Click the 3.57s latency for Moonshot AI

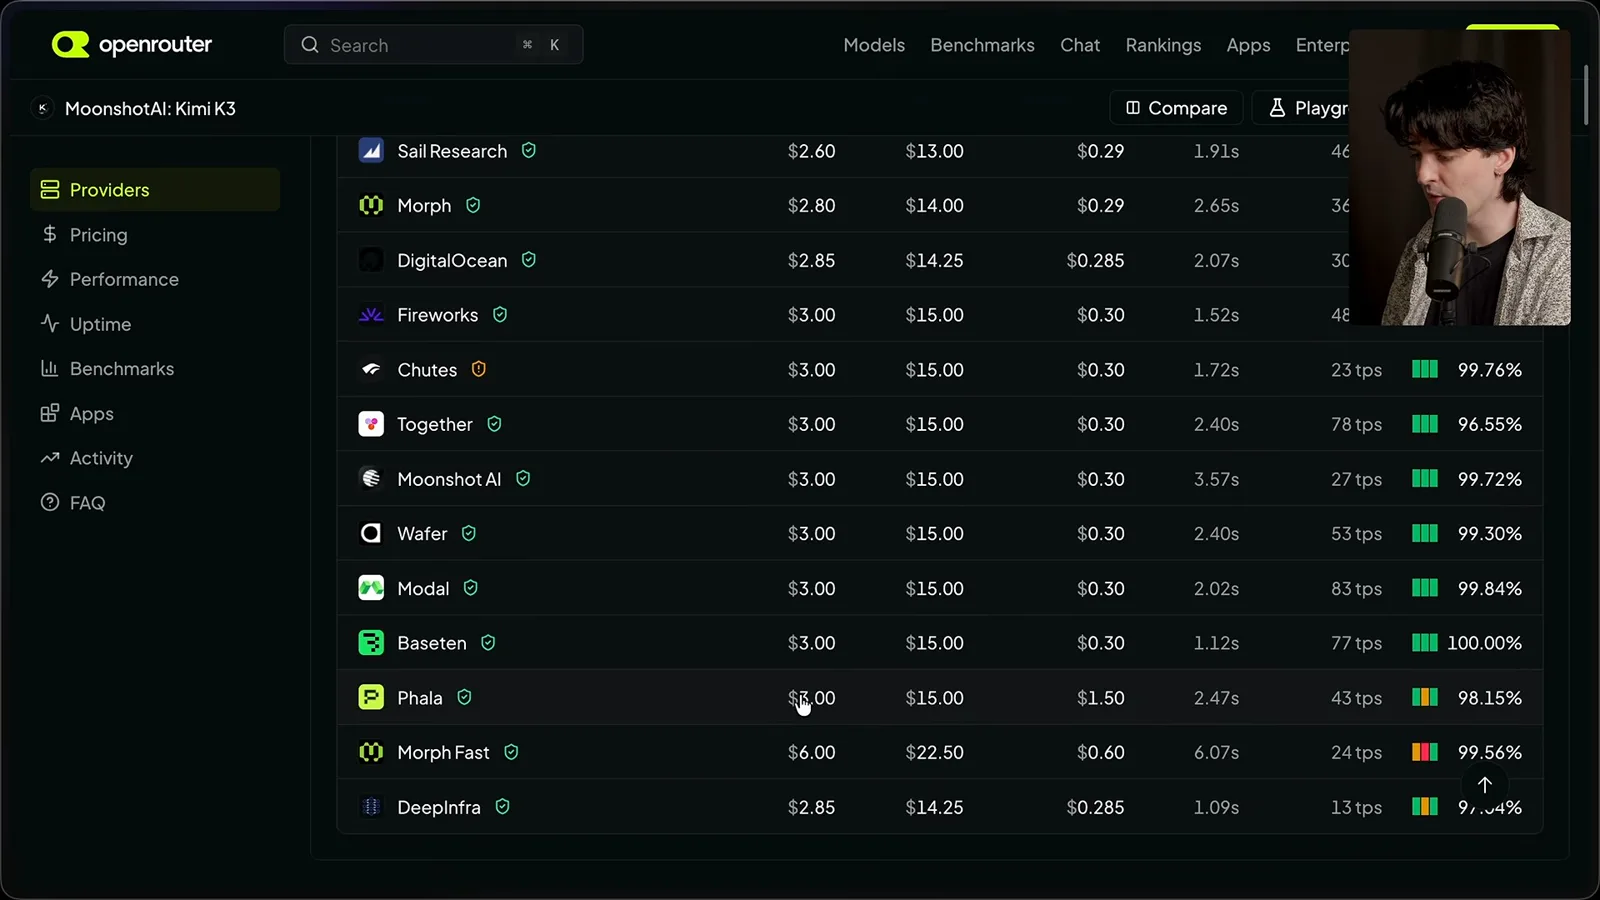tap(1216, 479)
